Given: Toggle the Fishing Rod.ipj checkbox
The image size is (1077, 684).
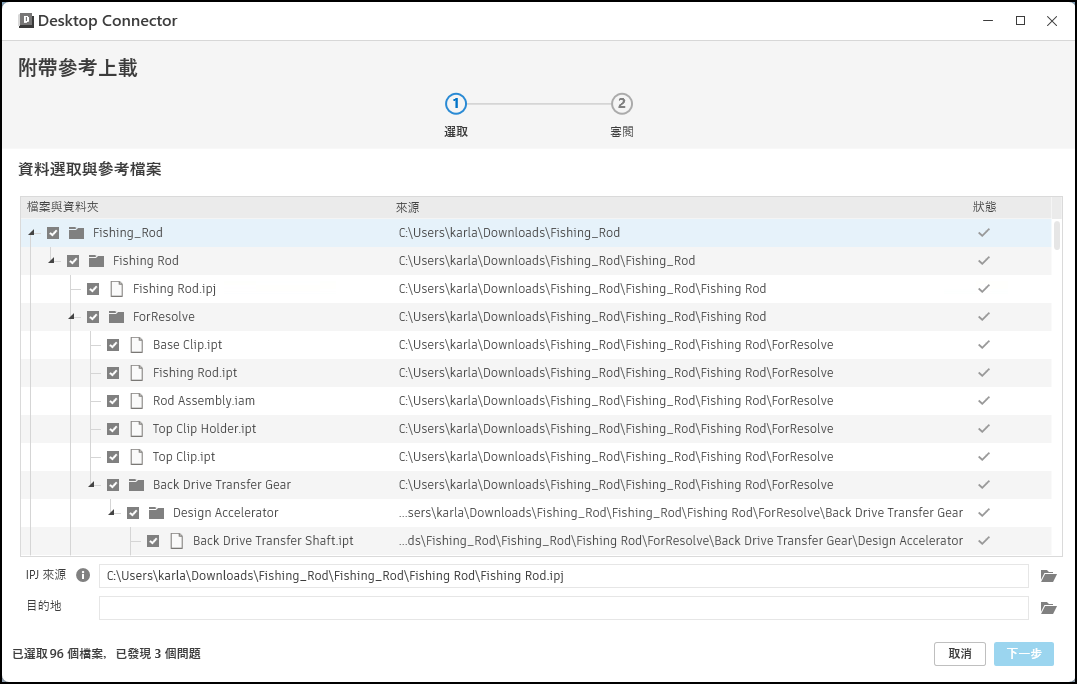Looking at the screenshot, I should [x=93, y=289].
